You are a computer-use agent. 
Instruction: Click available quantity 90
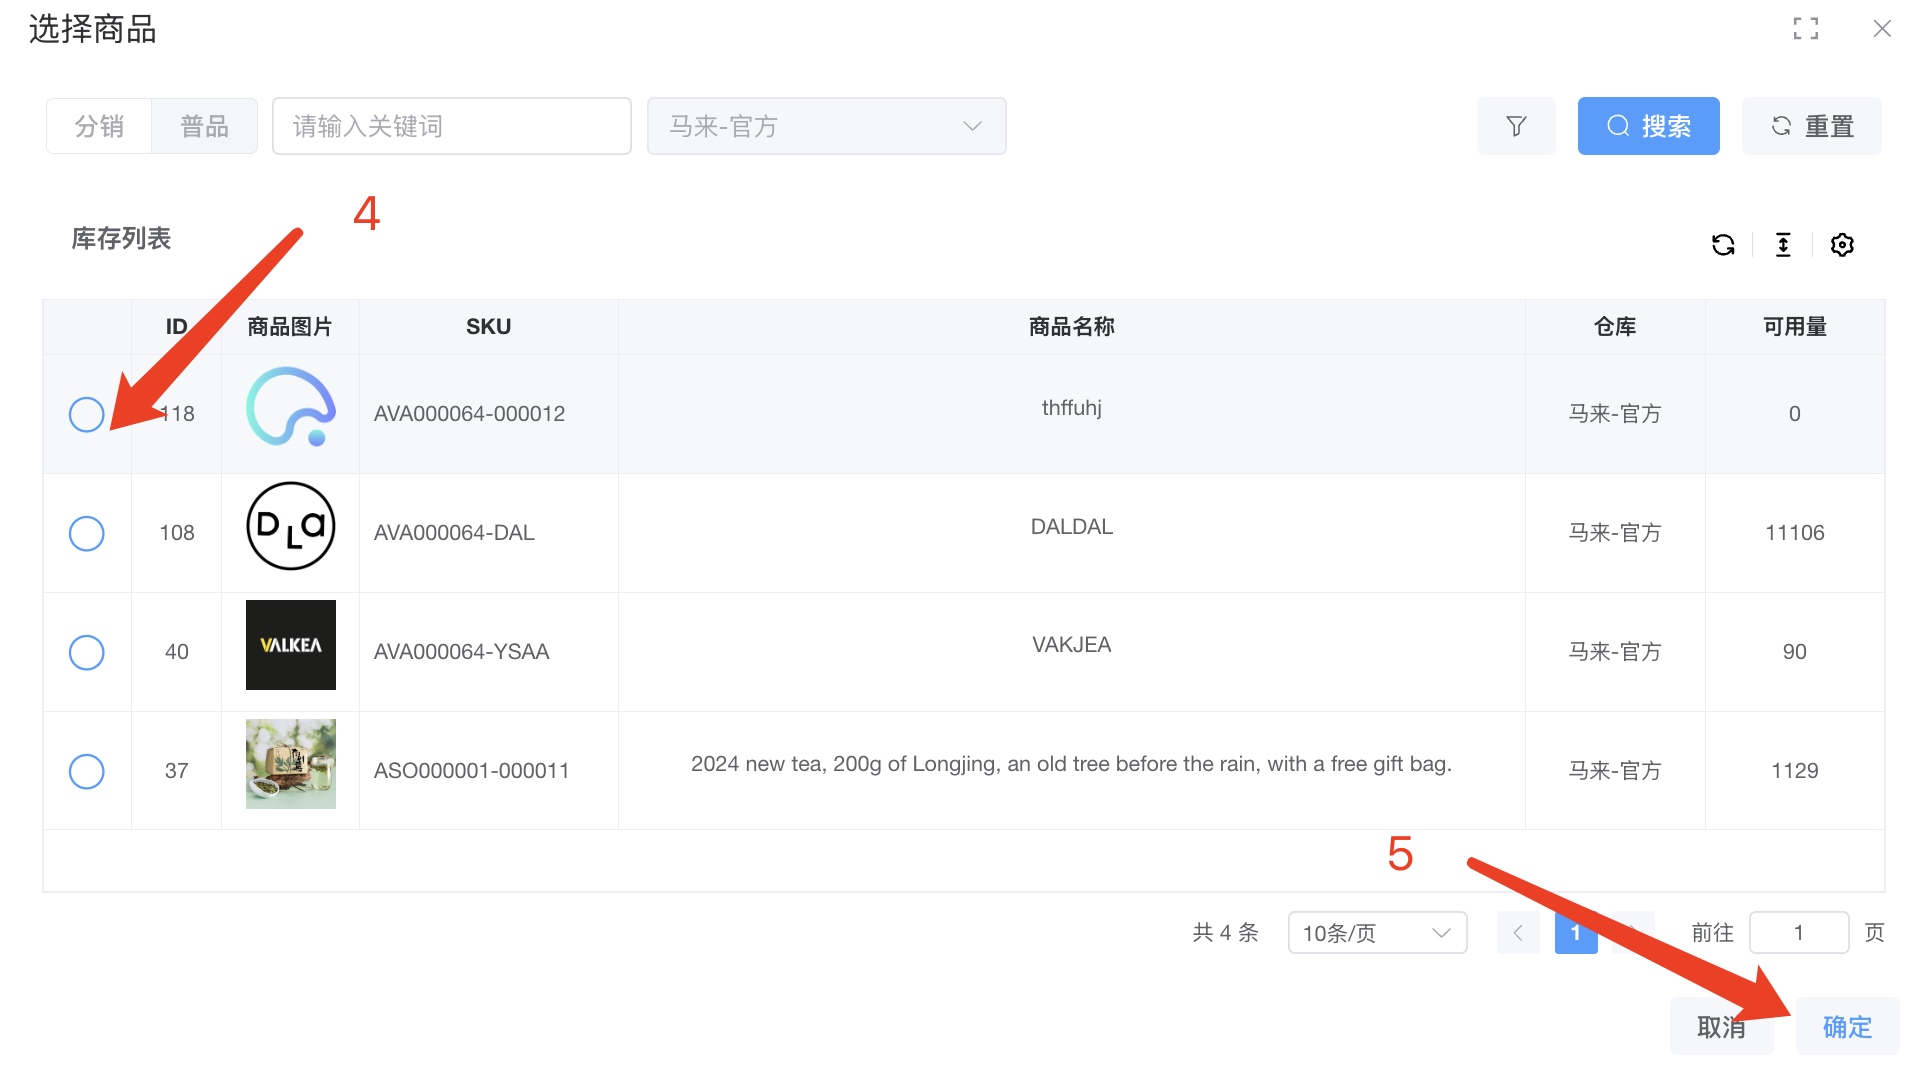coord(1794,652)
